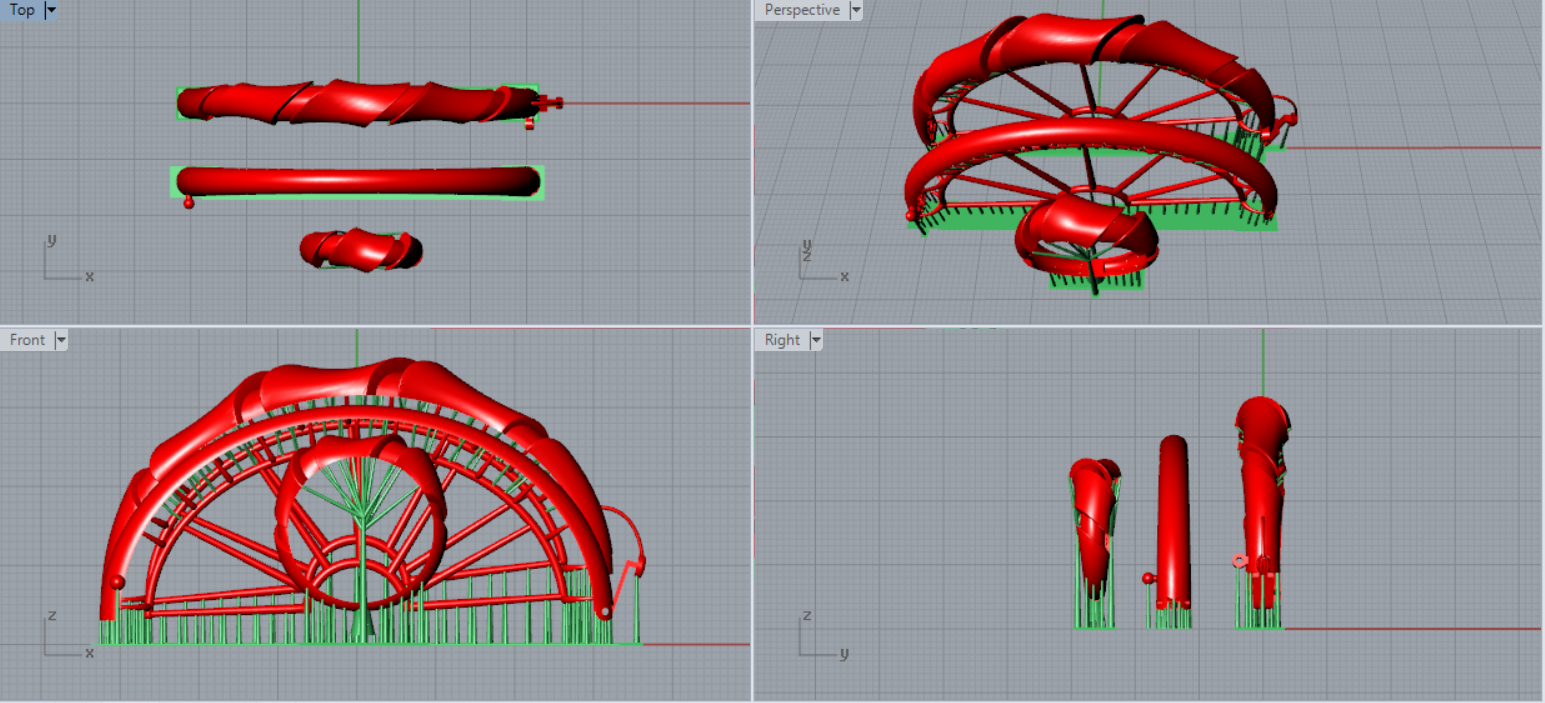Click the XZ axis icon in Front view
The image size is (1545, 703).
tap(64, 637)
